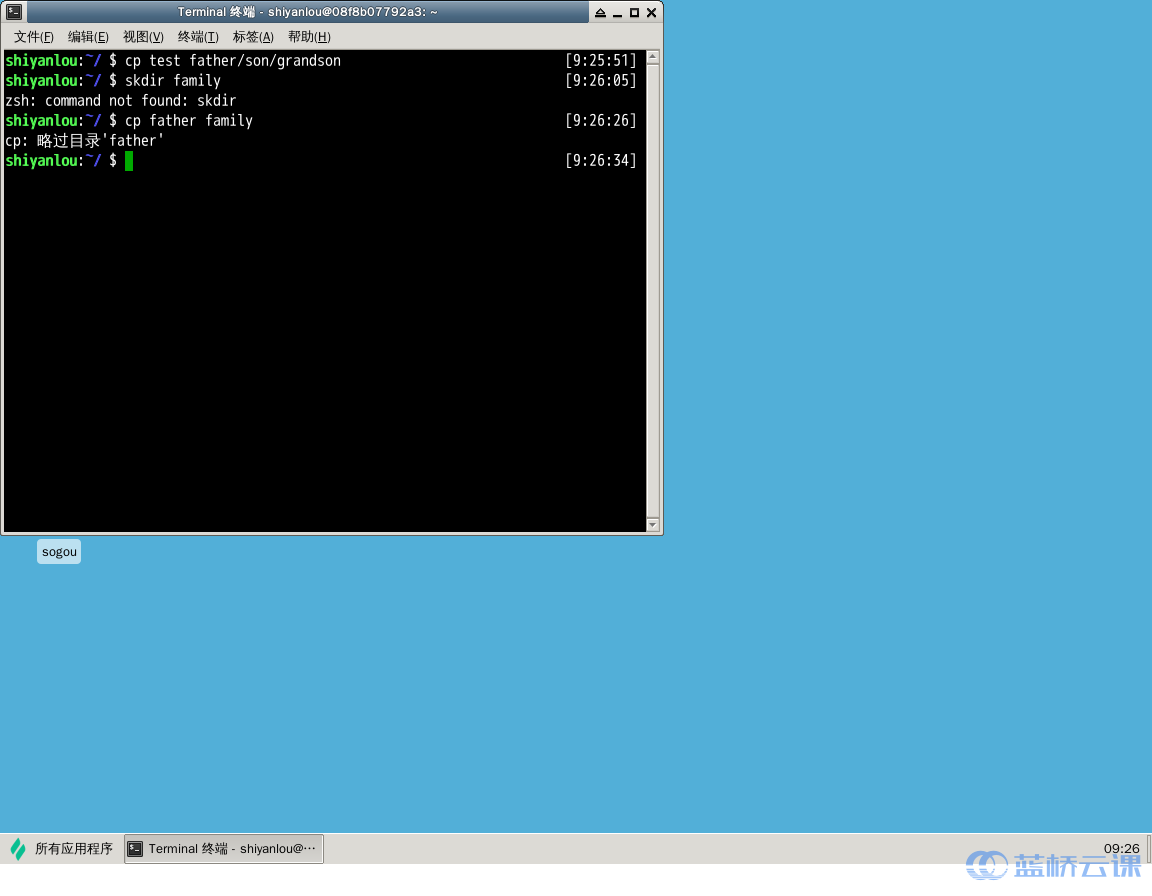Click the Terminal icon on the taskbar entry
Screen dimensions: 1152x896
pyautogui.click(x=135, y=848)
